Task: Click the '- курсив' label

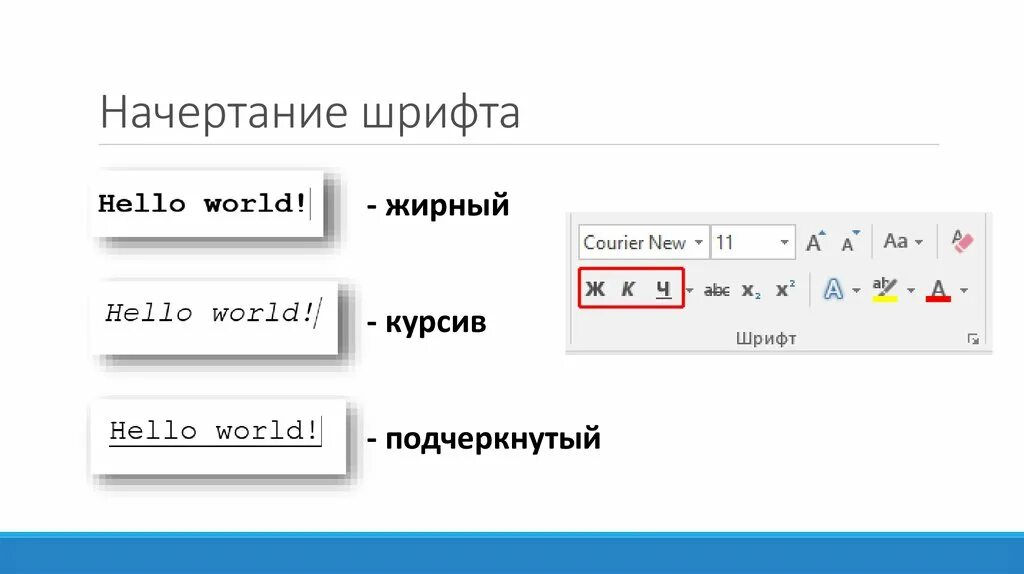Action: 426,323
